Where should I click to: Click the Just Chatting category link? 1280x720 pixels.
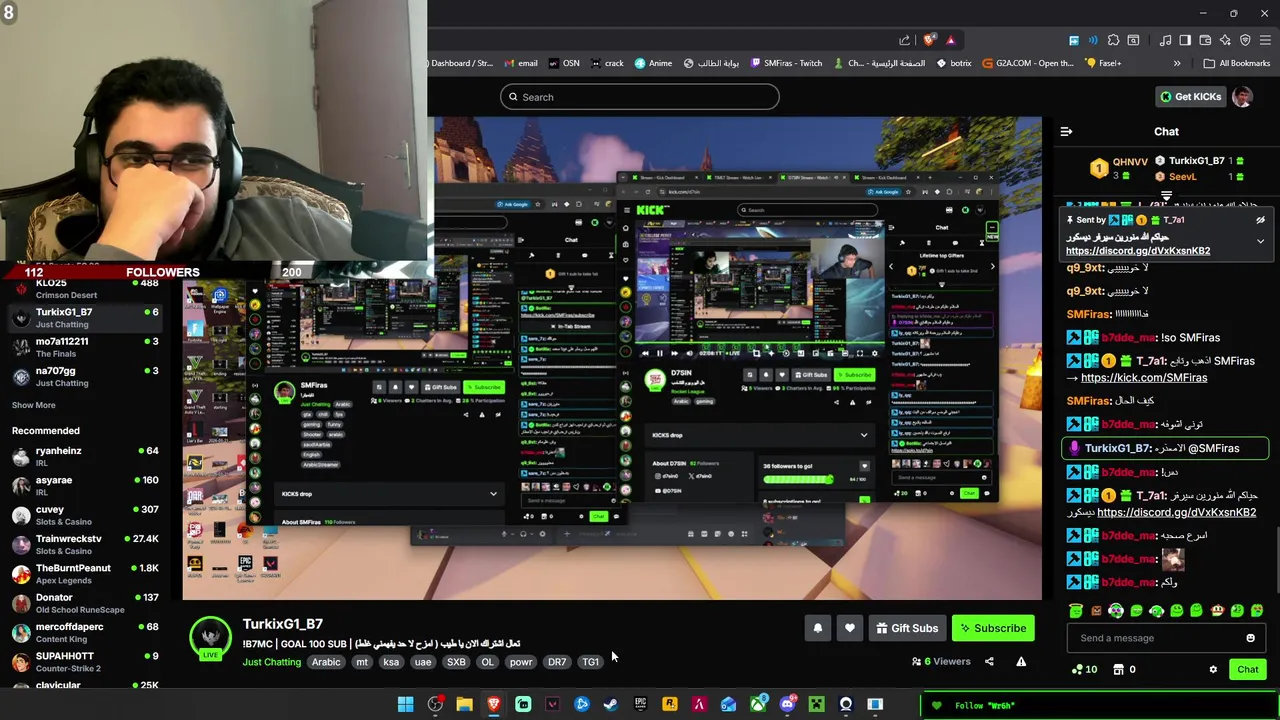click(271, 662)
